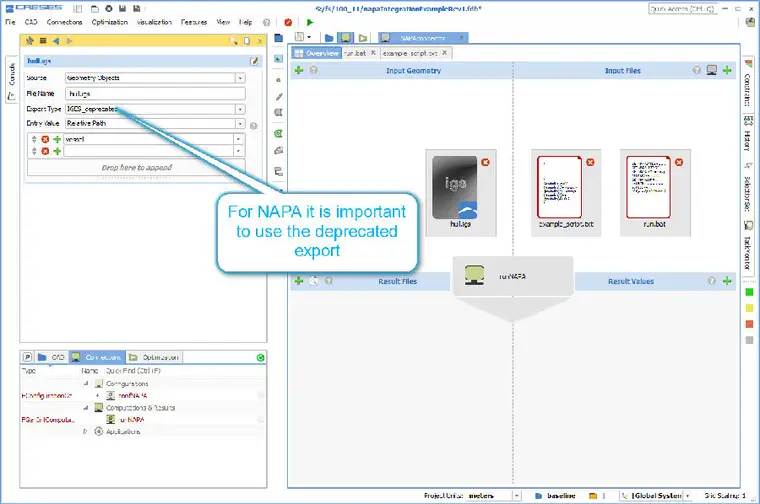The image size is (760, 504).
Task: Click the green Run play button
Action: [310, 22]
